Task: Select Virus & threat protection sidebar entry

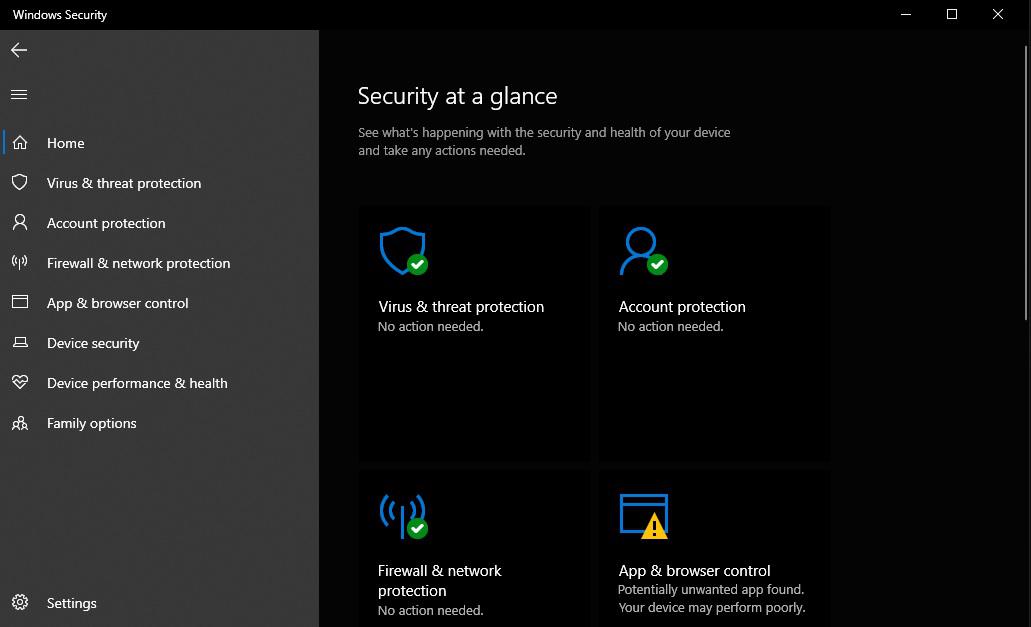Action: [124, 183]
